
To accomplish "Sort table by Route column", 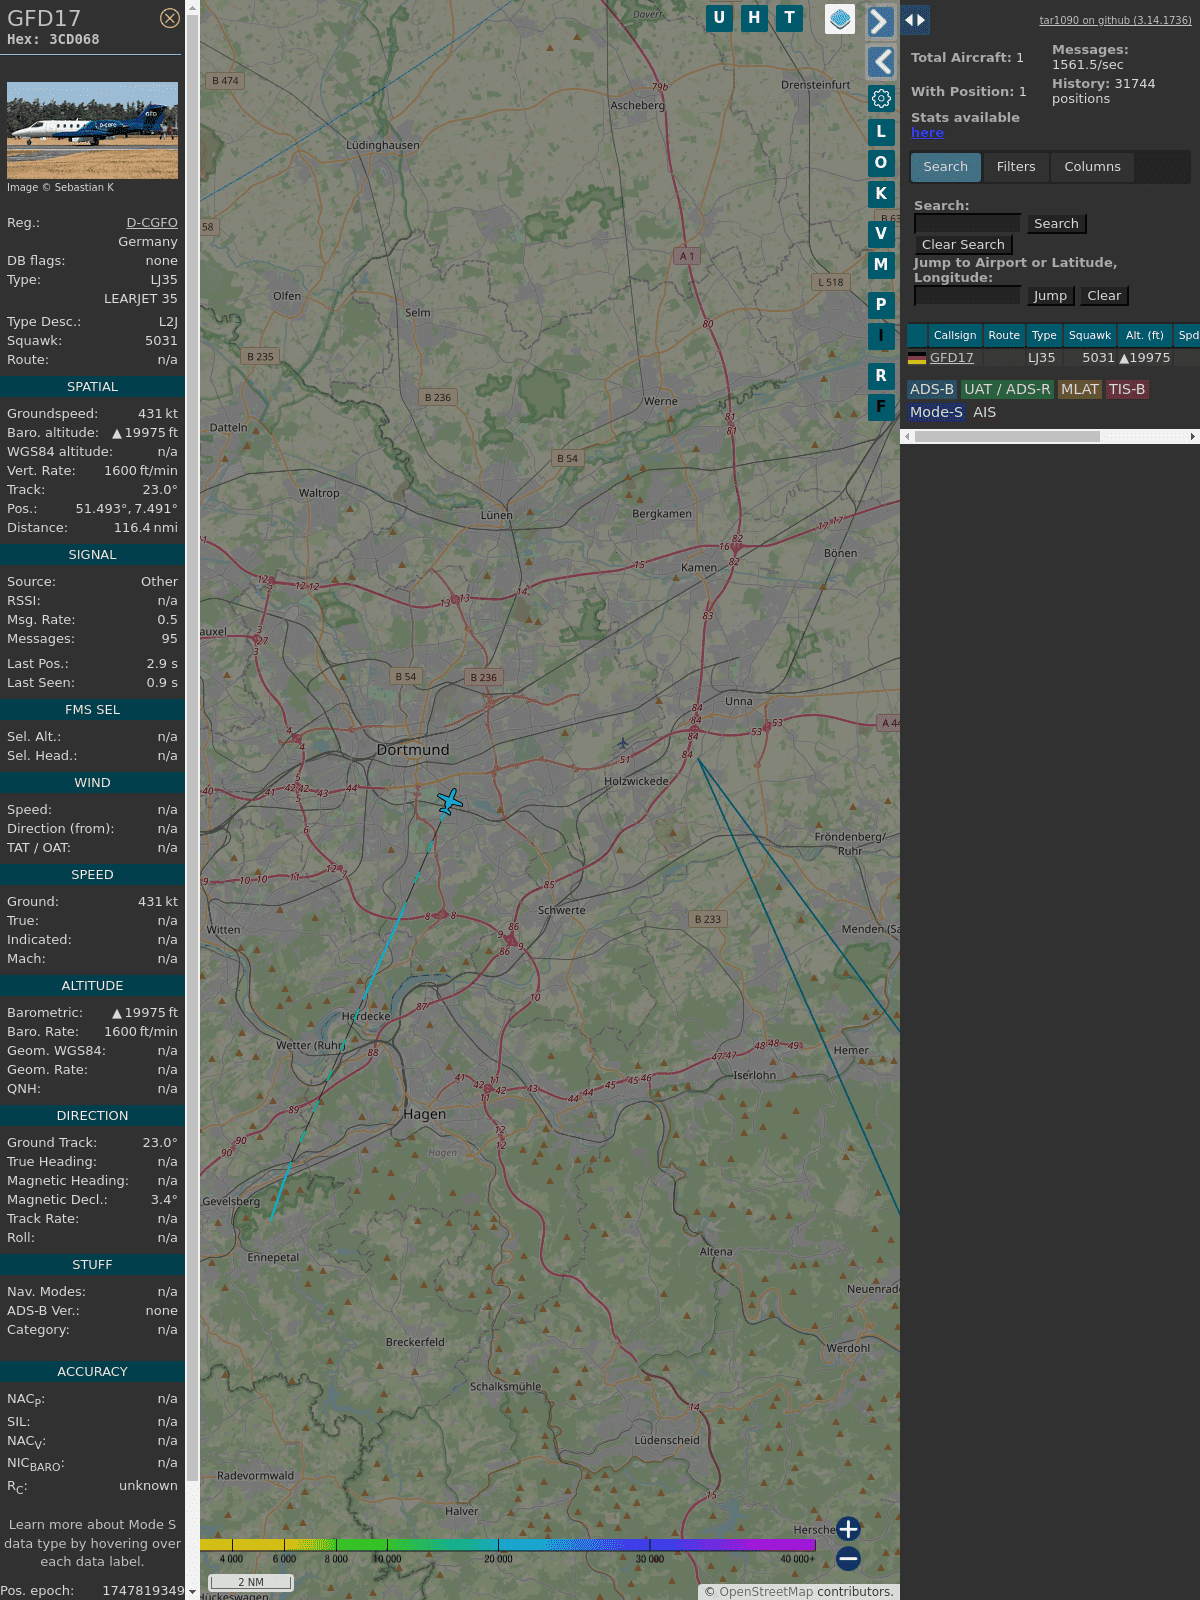I will [1004, 336].
